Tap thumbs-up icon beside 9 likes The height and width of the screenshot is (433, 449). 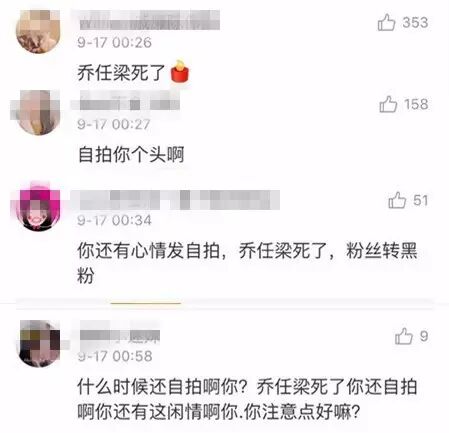point(404,336)
